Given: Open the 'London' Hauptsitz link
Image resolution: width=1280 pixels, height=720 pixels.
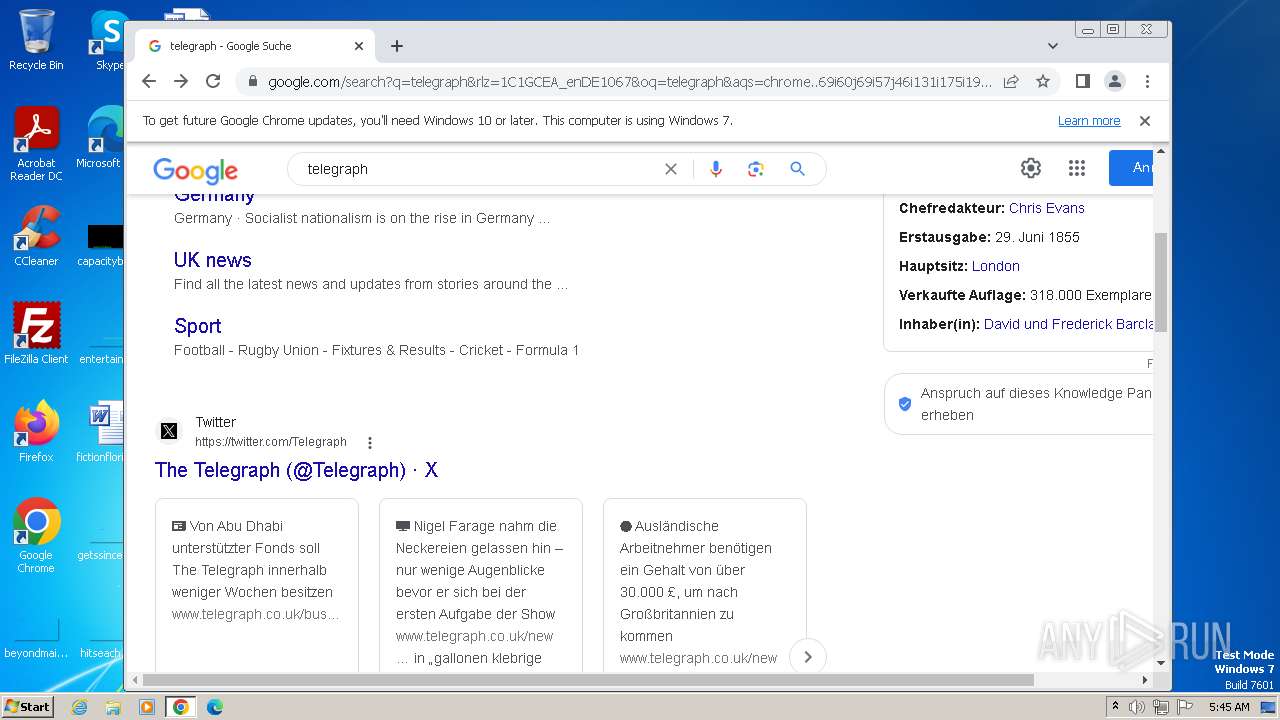Looking at the screenshot, I should [996, 266].
